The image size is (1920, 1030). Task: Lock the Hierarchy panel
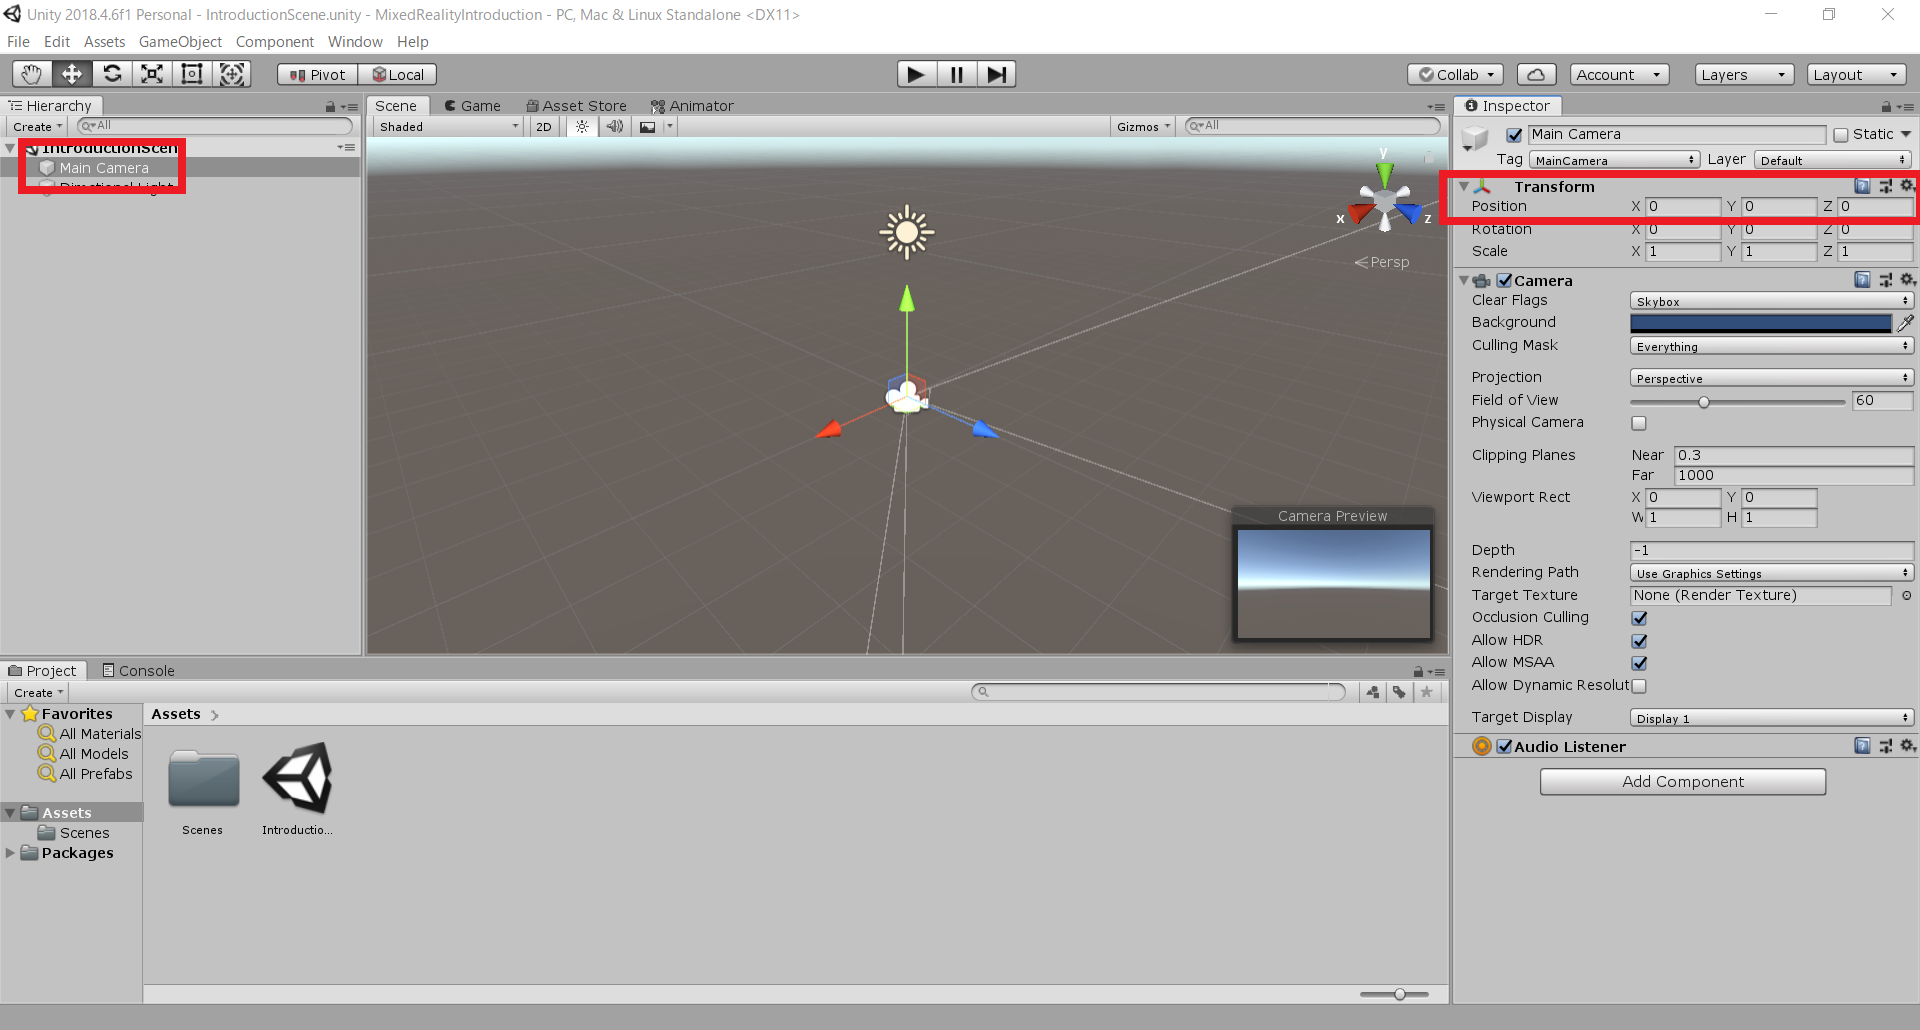(x=330, y=107)
